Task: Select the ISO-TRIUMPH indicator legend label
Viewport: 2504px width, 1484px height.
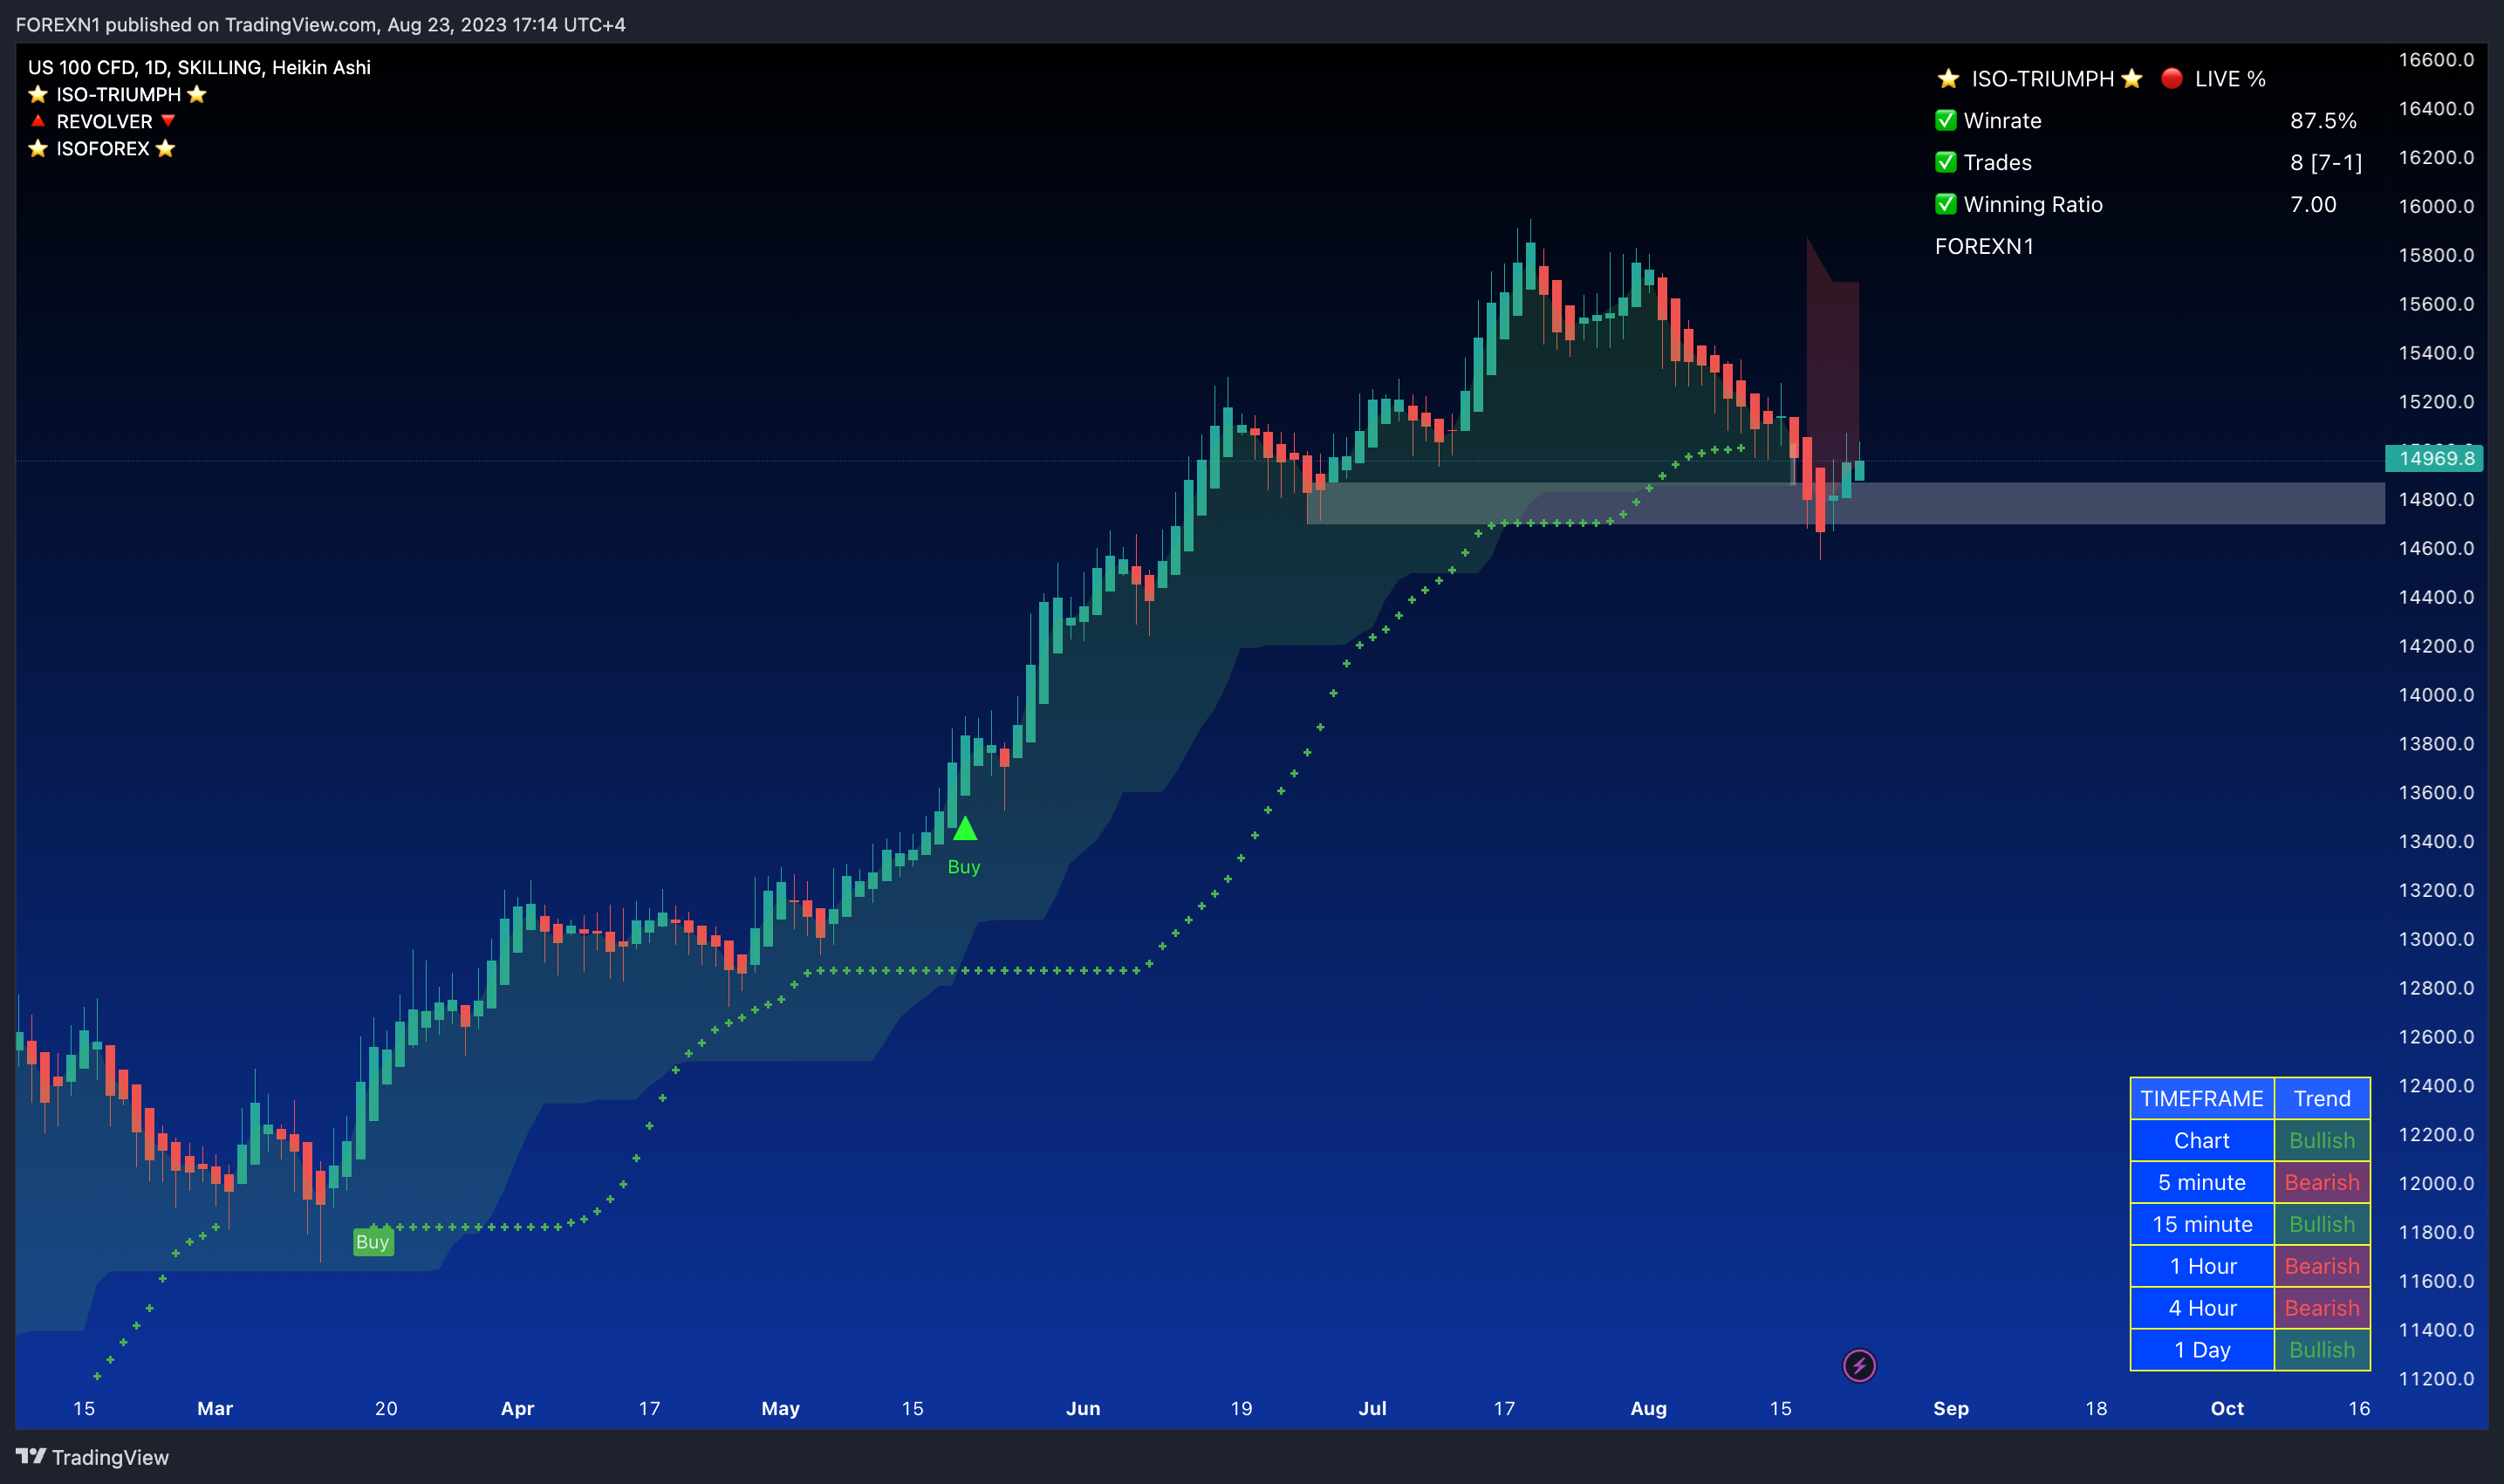Action: click(118, 94)
